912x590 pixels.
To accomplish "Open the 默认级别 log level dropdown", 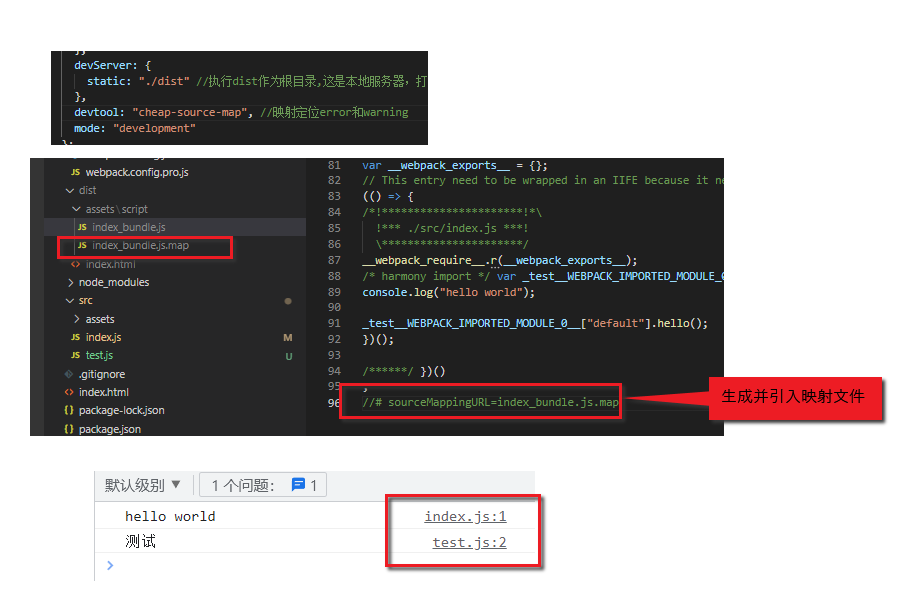I will tap(142, 485).
